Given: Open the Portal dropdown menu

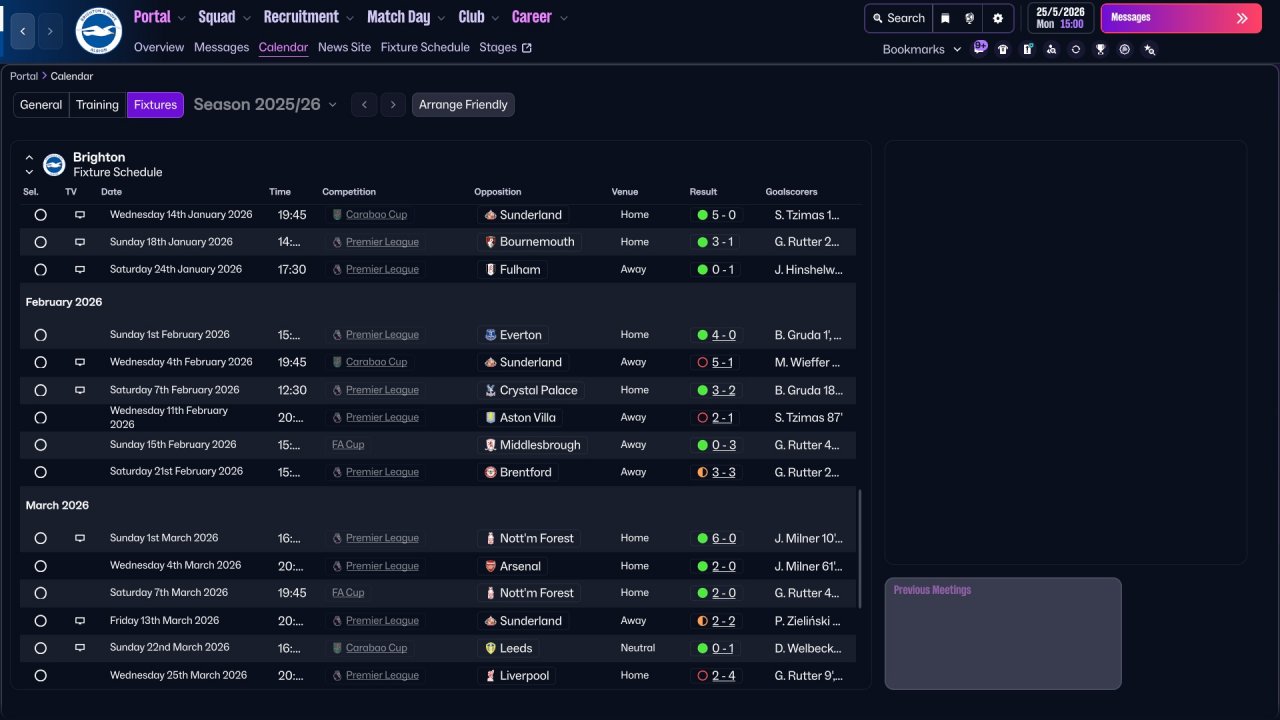Looking at the screenshot, I should point(160,17).
